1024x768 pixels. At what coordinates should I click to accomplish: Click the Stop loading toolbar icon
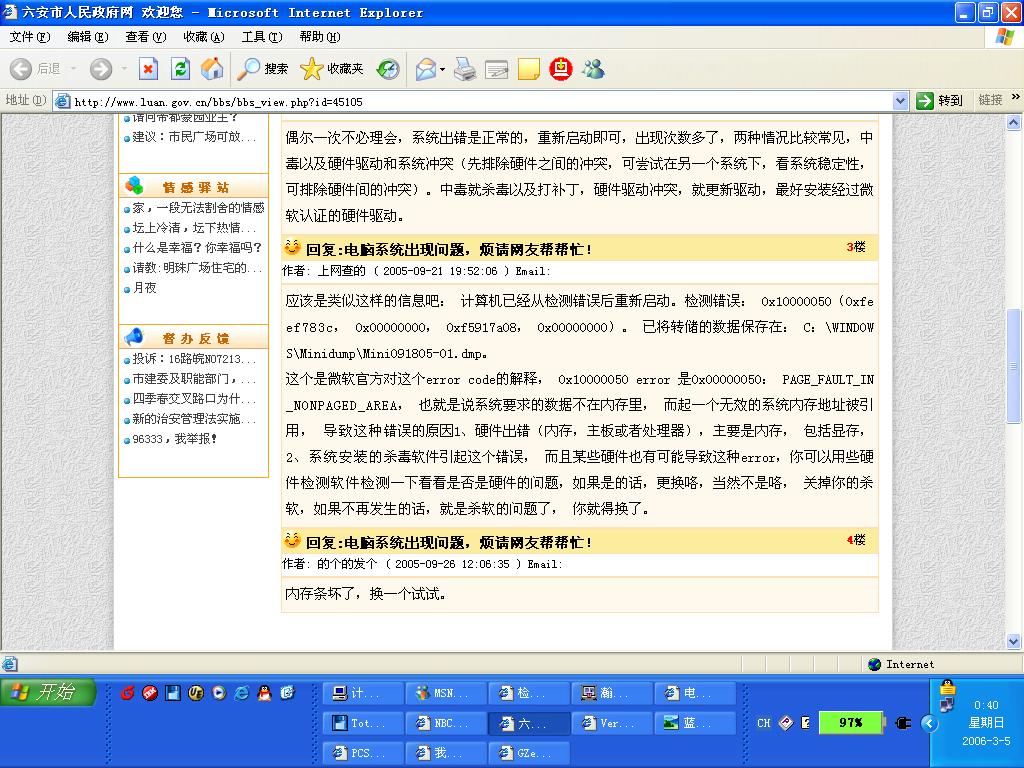pos(148,69)
